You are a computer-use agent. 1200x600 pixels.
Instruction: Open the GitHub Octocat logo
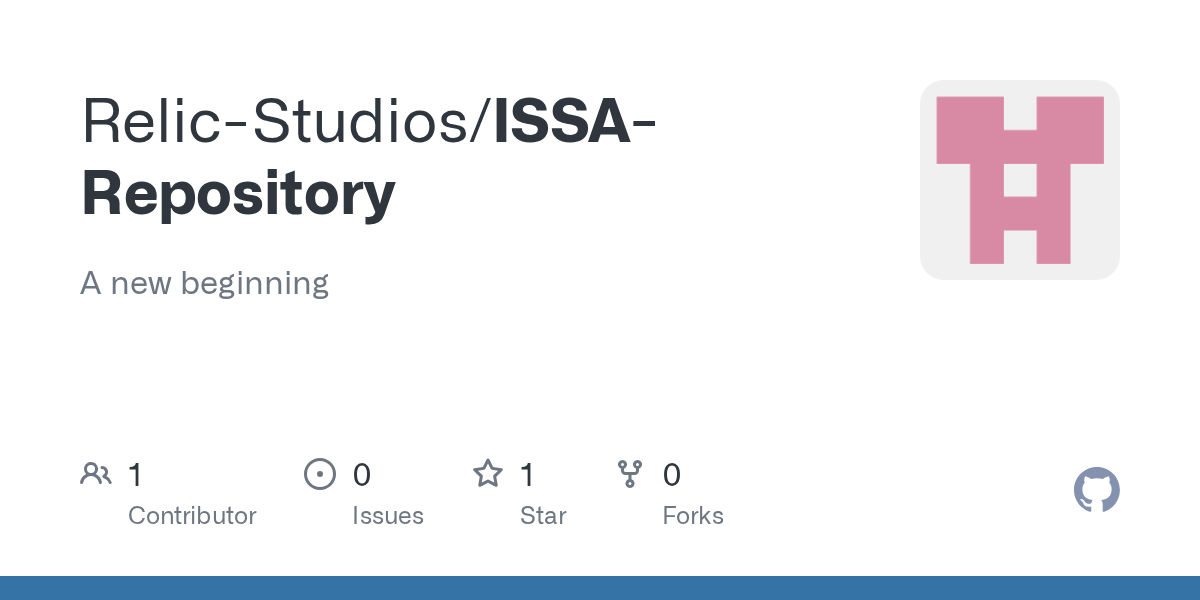point(1096,491)
